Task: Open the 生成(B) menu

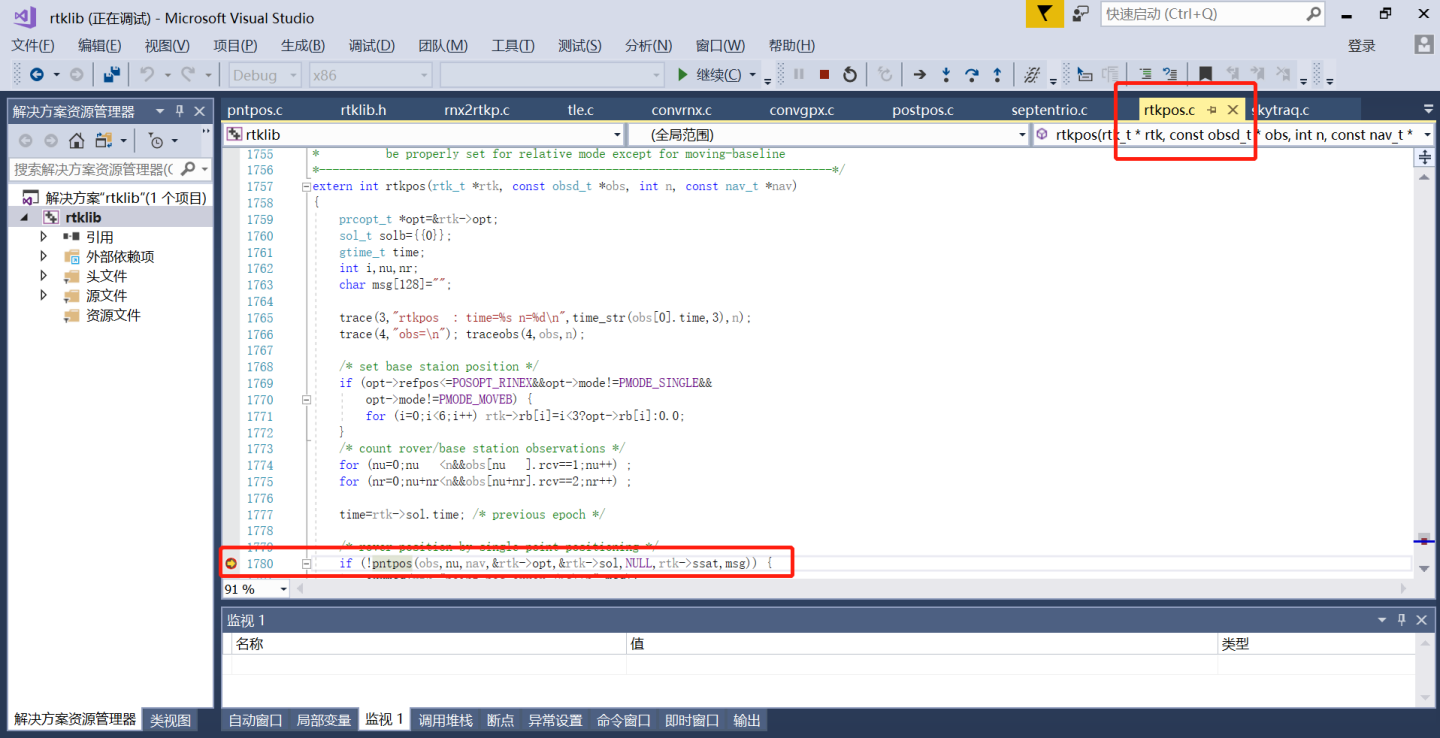Action: pos(303,45)
